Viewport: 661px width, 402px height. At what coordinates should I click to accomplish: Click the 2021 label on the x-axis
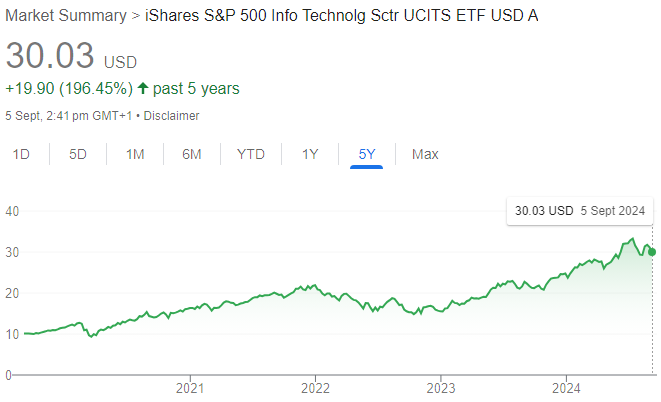click(190, 388)
